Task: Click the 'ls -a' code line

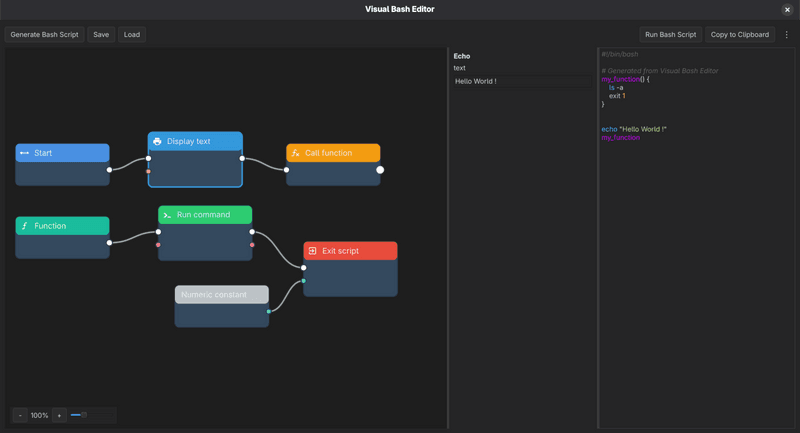Action: pos(616,88)
